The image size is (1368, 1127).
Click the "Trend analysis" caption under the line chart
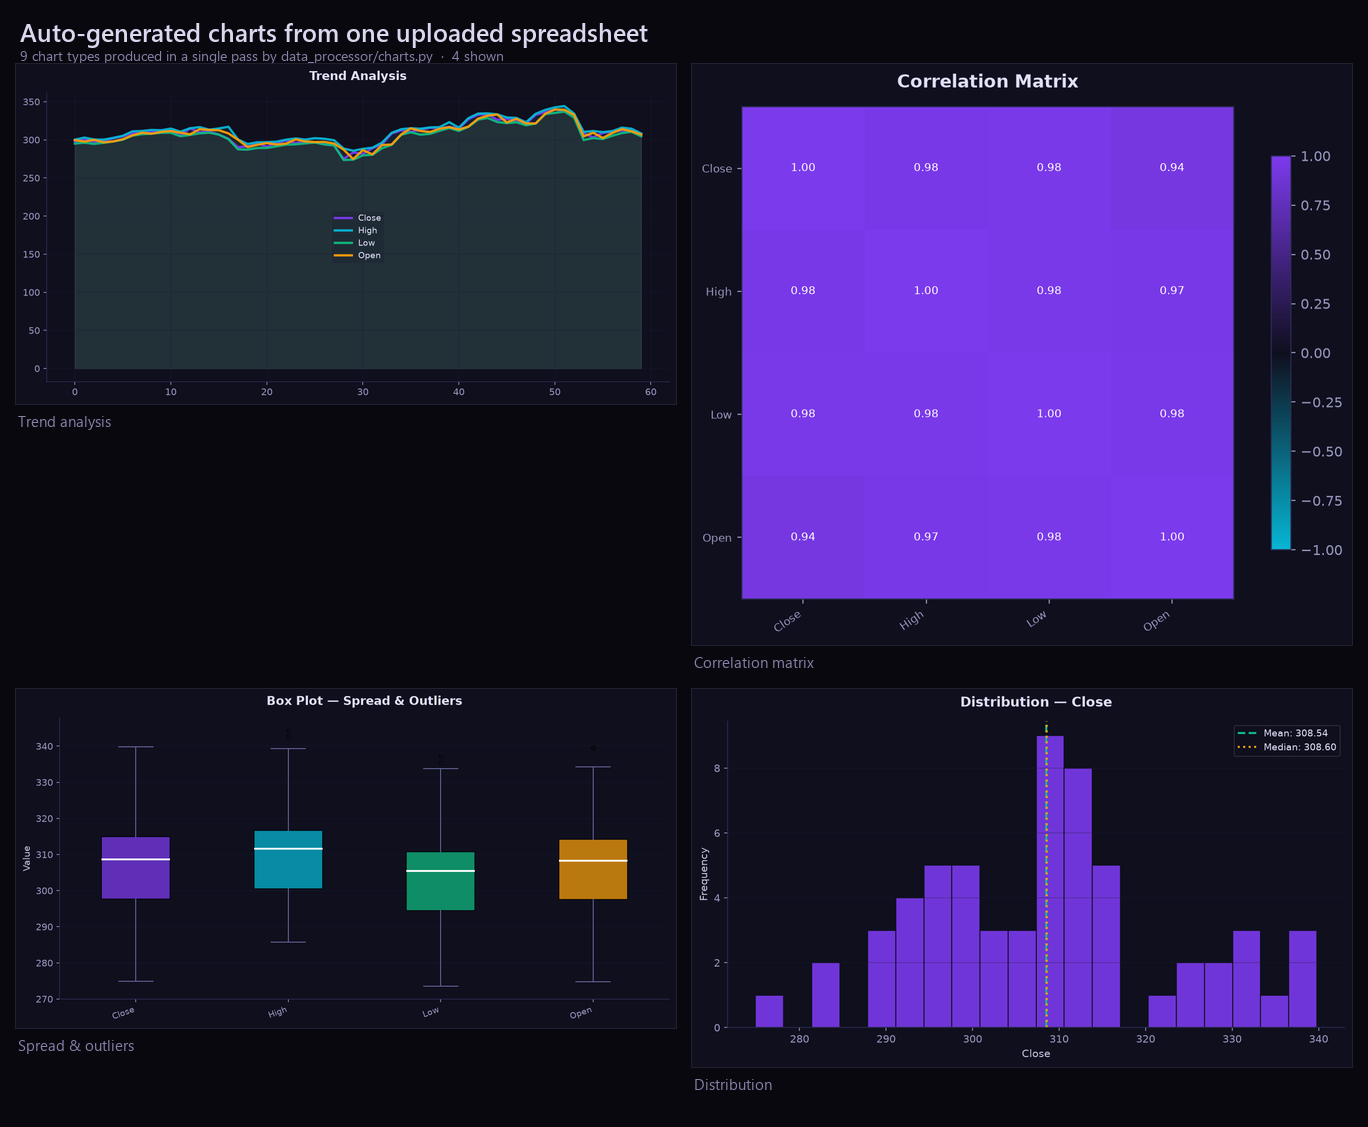(x=65, y=422)
